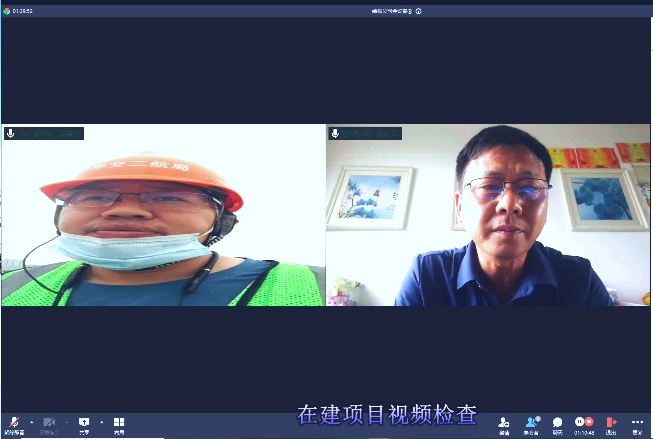Select the video tile of hard-hat participant
653x439 pixels.
tap(162, 215)
